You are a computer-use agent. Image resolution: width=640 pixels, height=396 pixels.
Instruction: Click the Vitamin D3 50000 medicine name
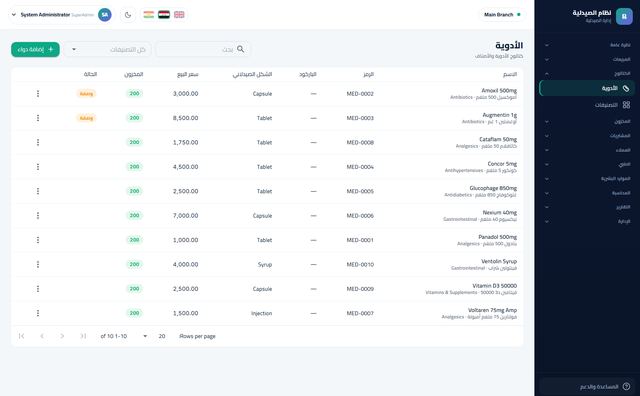click(x=495, y=285)
